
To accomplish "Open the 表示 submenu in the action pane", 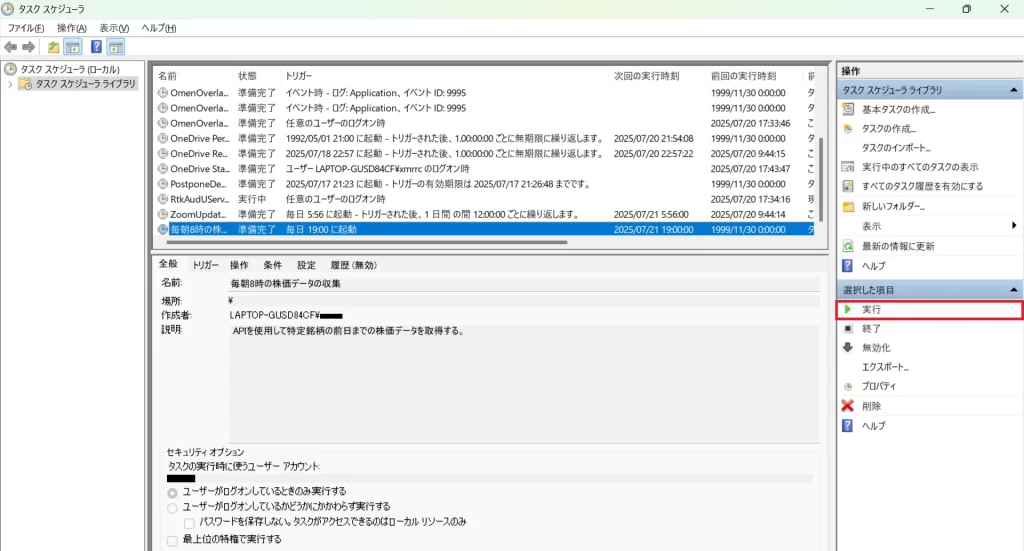I will [x=1013, y=226].
